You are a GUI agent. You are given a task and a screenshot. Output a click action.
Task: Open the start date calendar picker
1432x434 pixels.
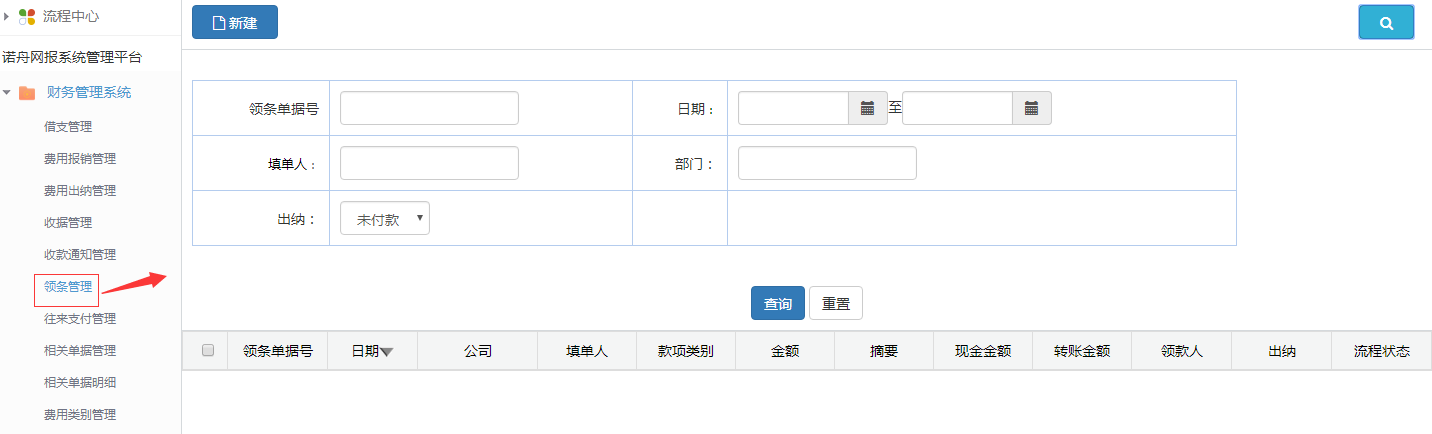coord(867,108)
